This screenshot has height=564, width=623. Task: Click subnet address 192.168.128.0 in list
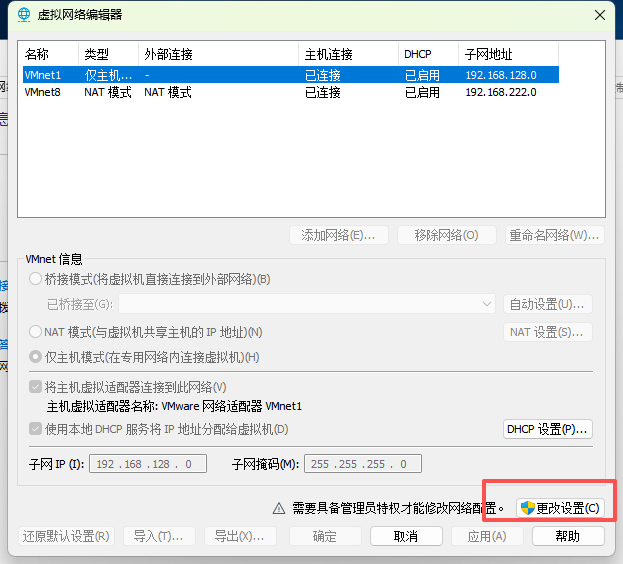[x=501, y=75]
